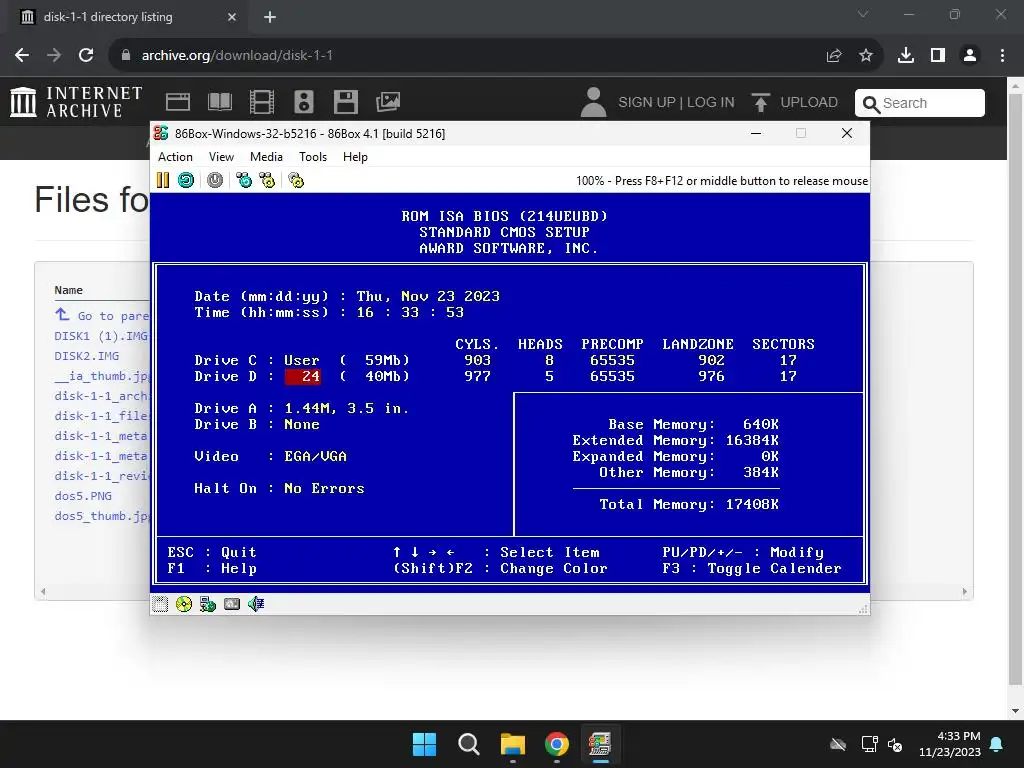Open the Windows Start menu
Screen dimensions: 1024x768
pos(424,744)
